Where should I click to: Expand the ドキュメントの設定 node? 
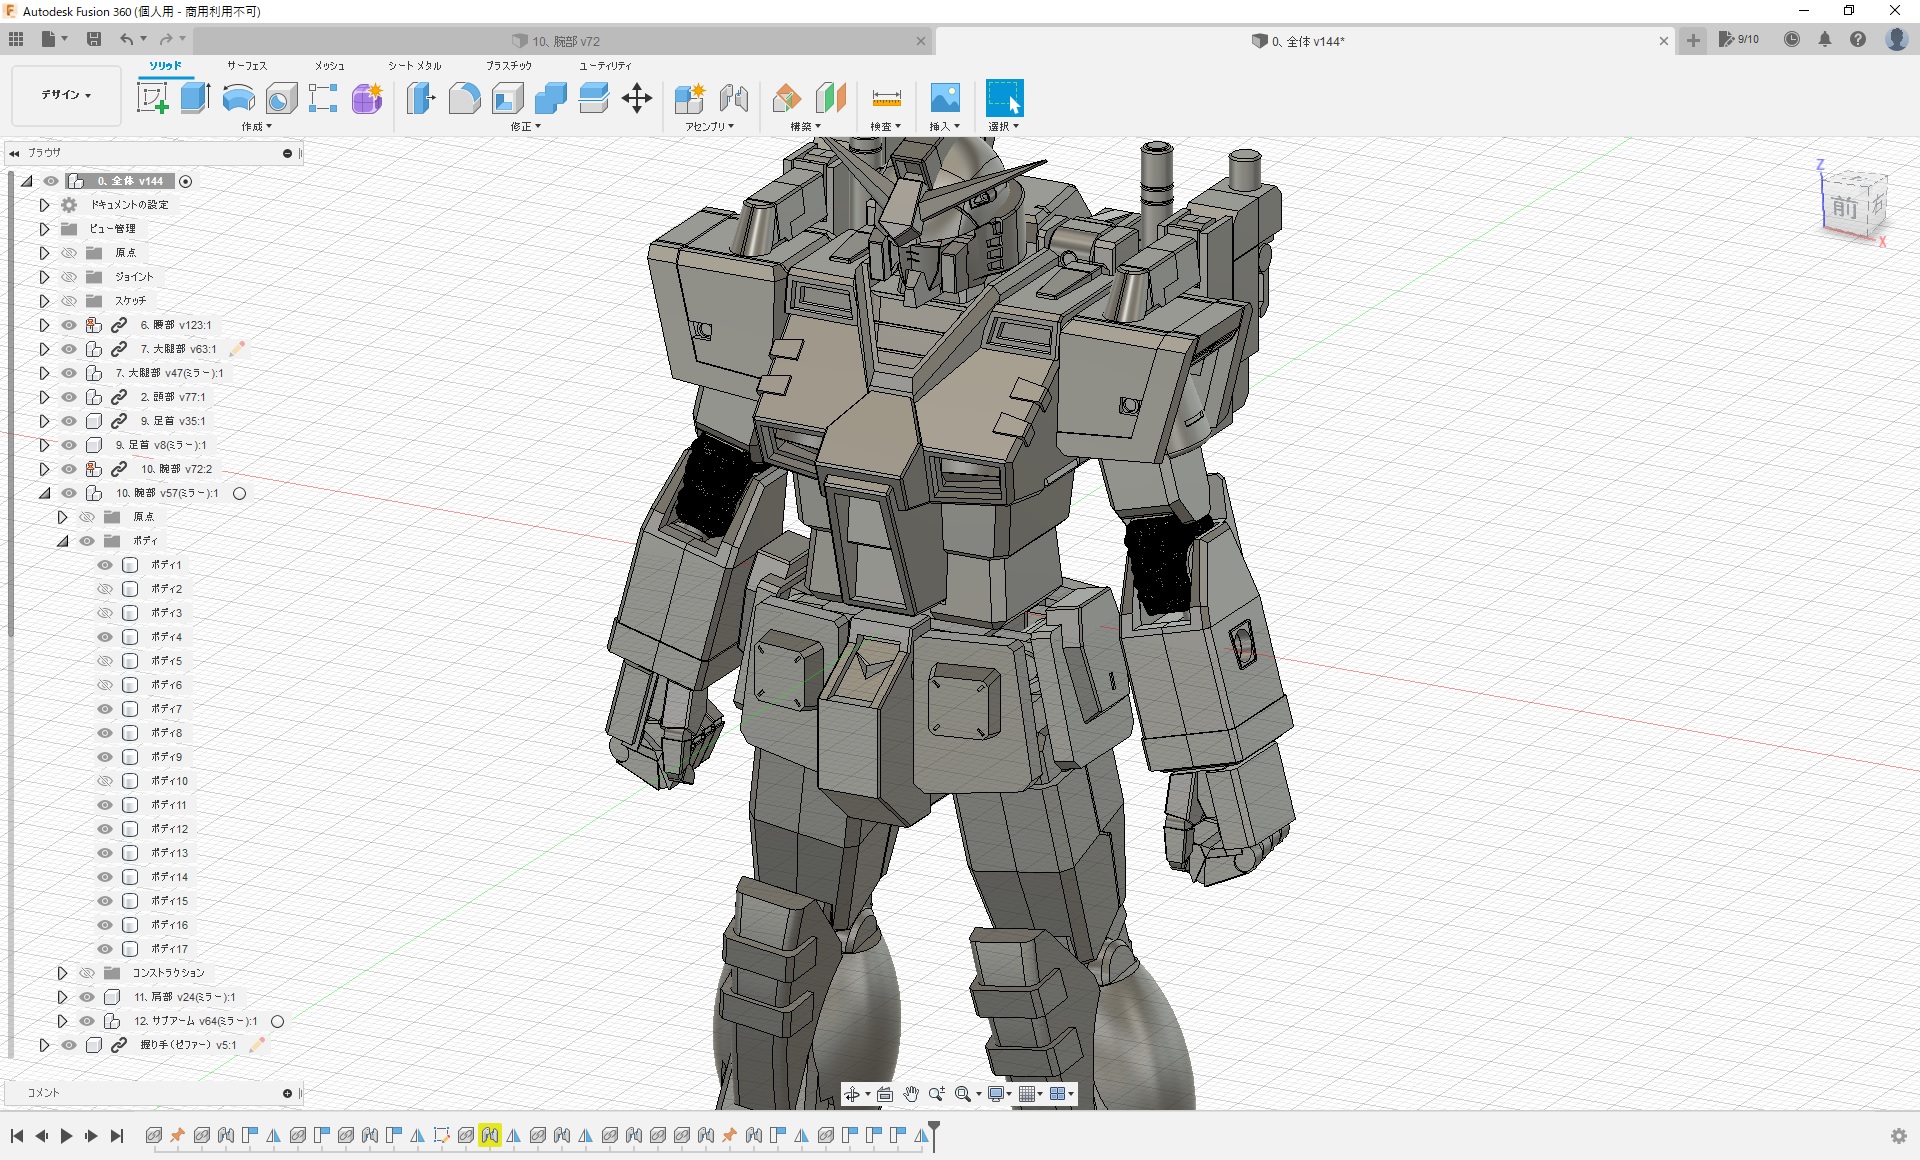44,205
